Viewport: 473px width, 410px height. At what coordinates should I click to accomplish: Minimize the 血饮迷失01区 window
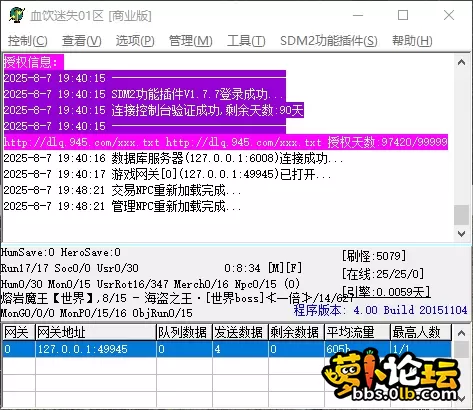(358, 15)
